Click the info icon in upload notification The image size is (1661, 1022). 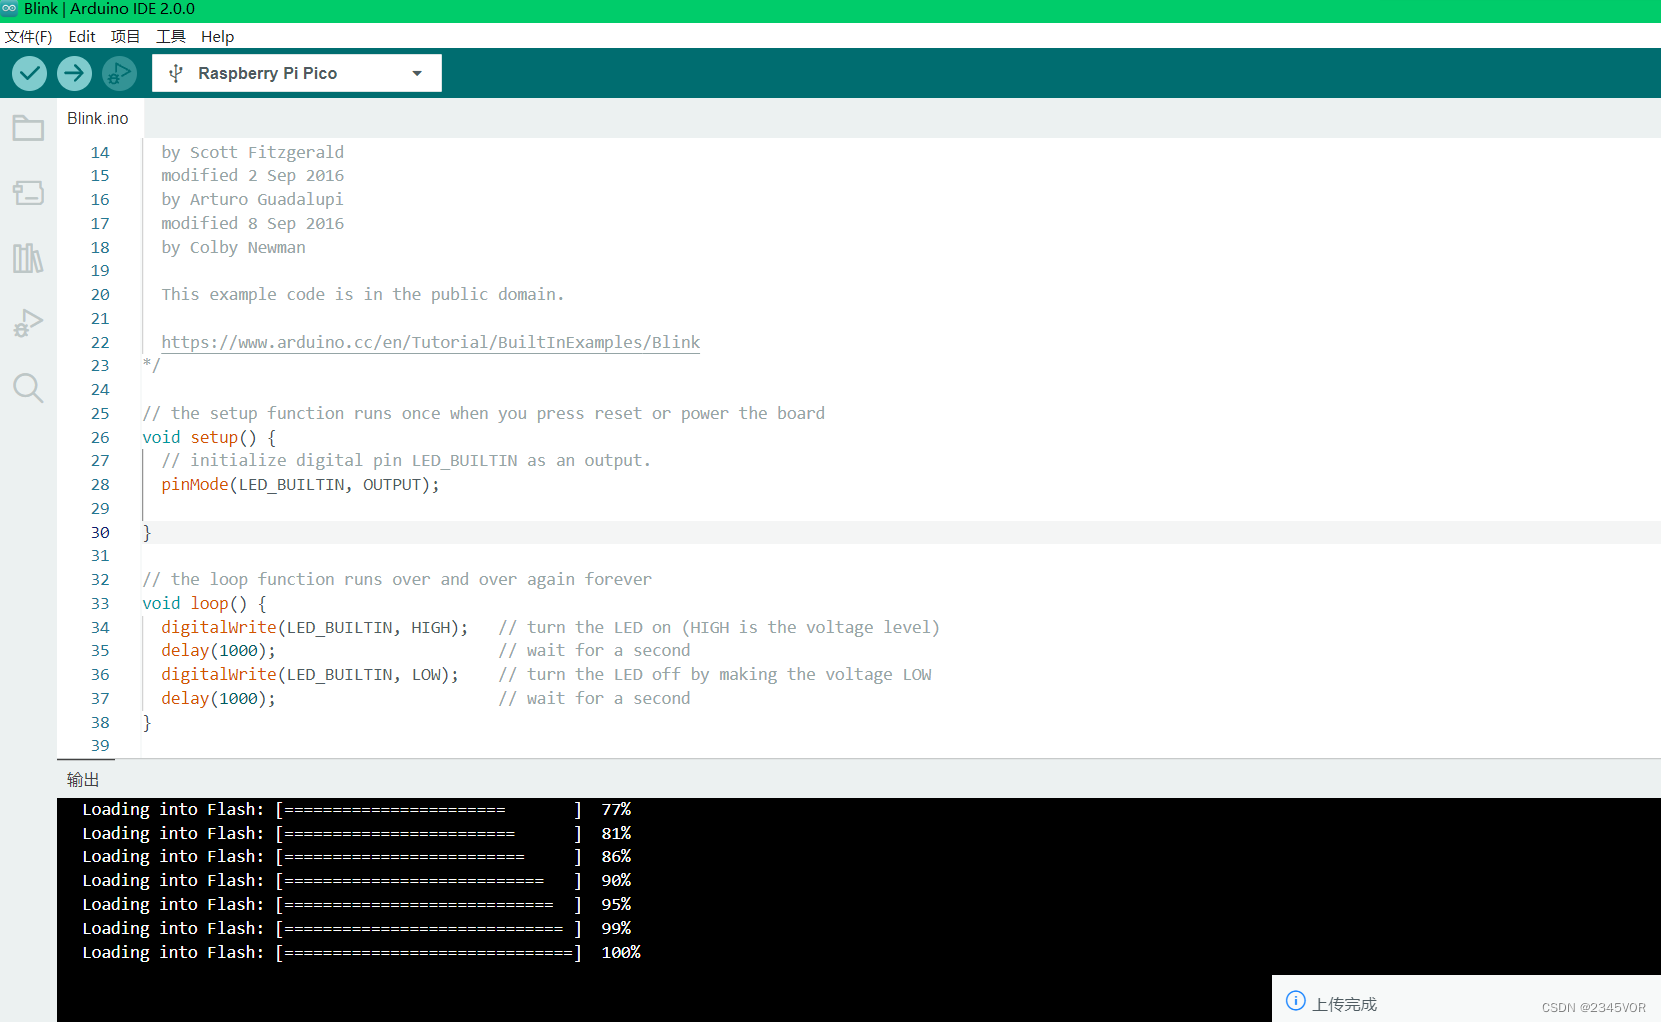pos(1295,1000)
